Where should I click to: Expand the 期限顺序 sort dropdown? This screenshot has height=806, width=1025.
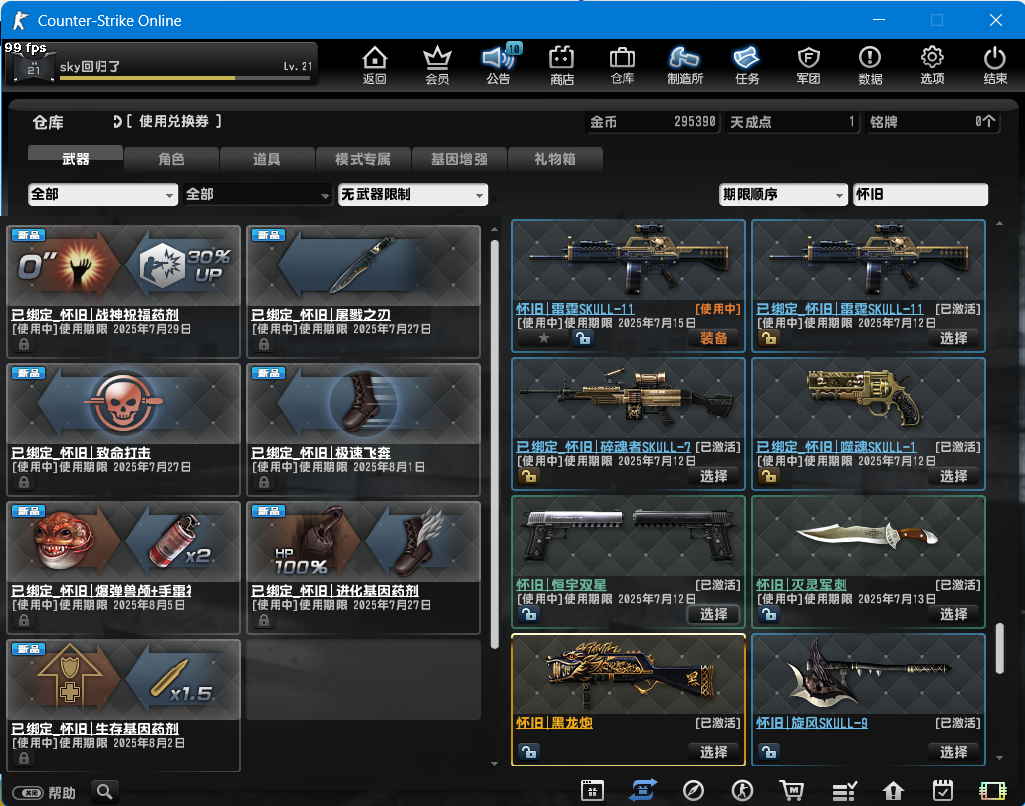(783, 194)
